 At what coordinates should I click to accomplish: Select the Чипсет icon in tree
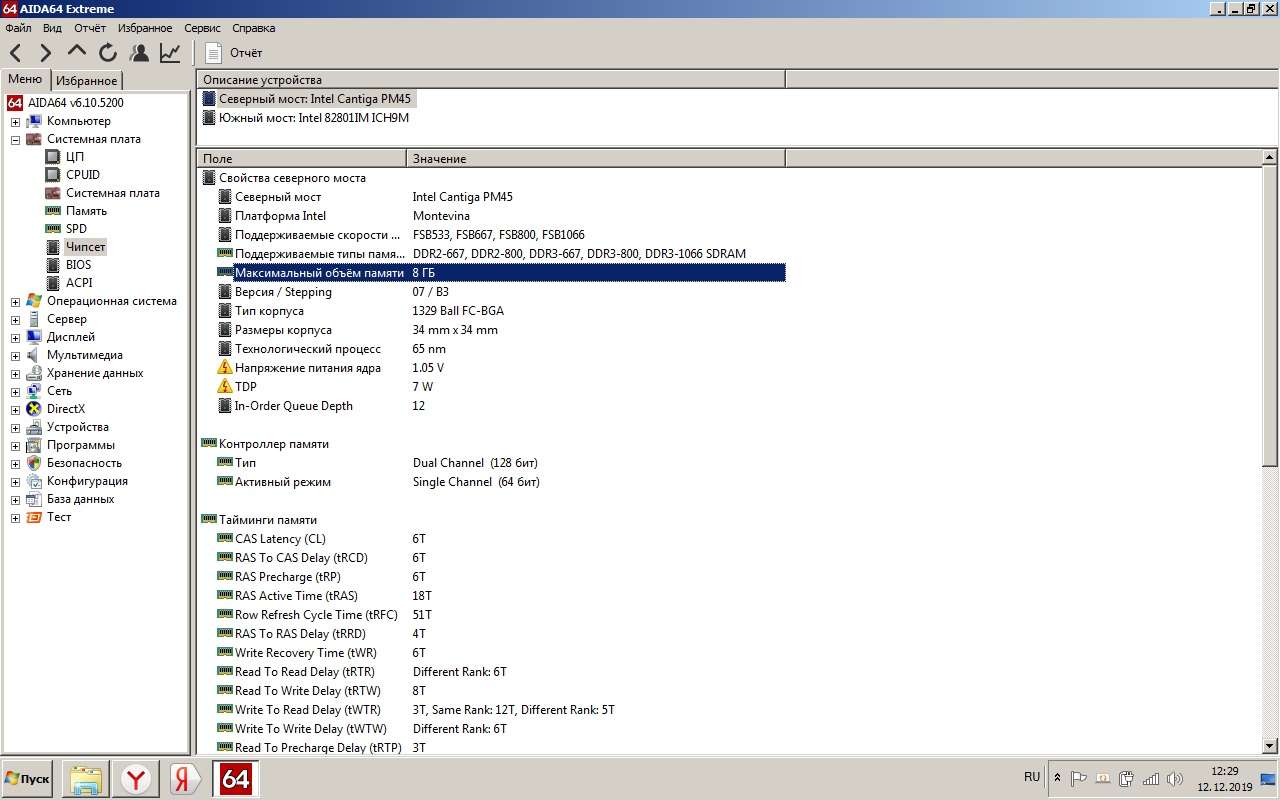pos(53,247)
